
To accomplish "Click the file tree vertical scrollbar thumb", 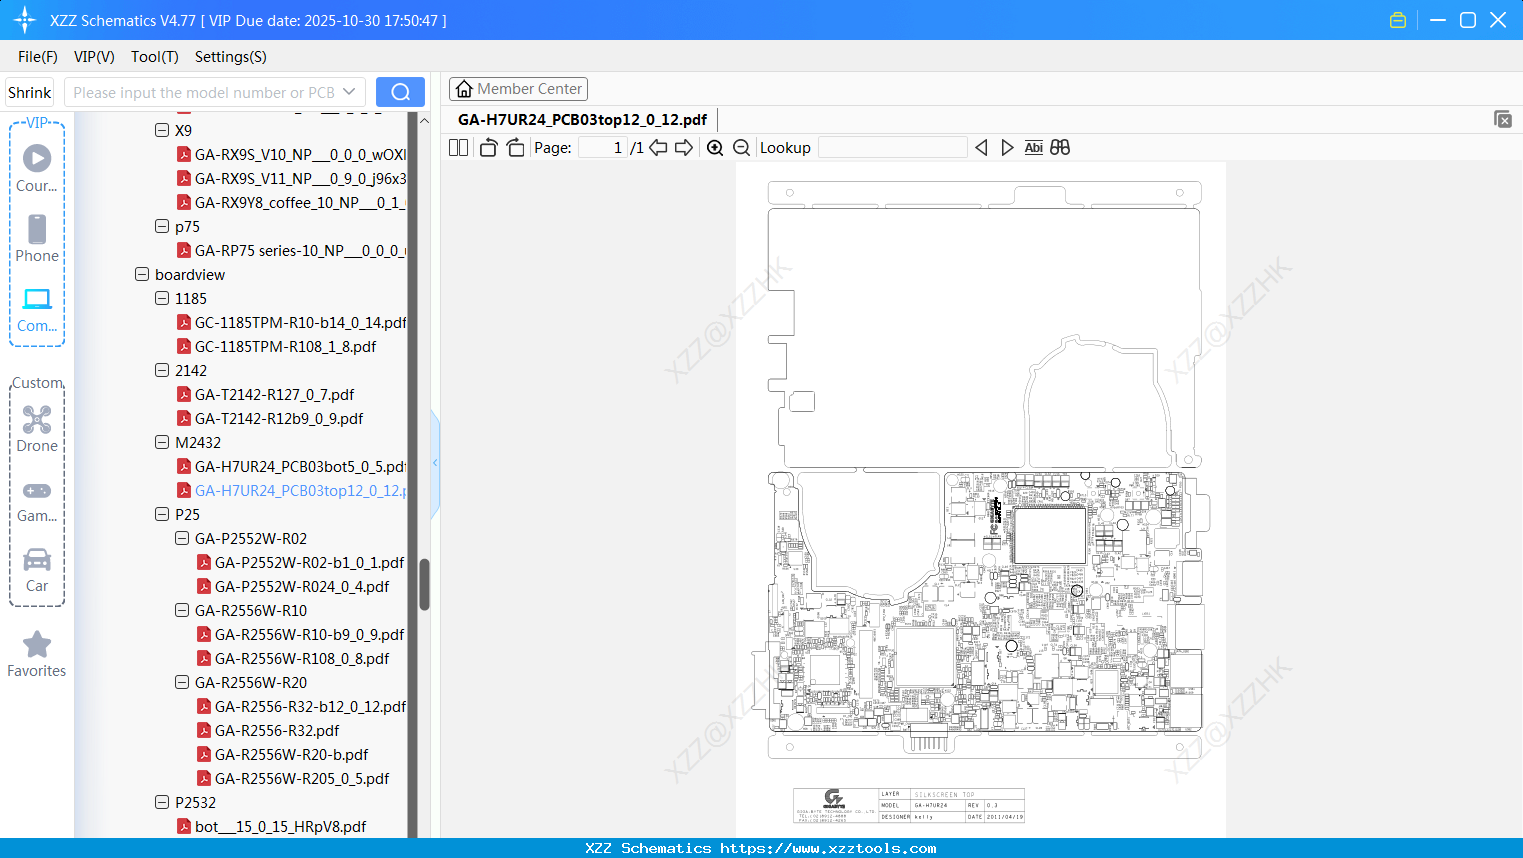I will click(x=424, y=584).
